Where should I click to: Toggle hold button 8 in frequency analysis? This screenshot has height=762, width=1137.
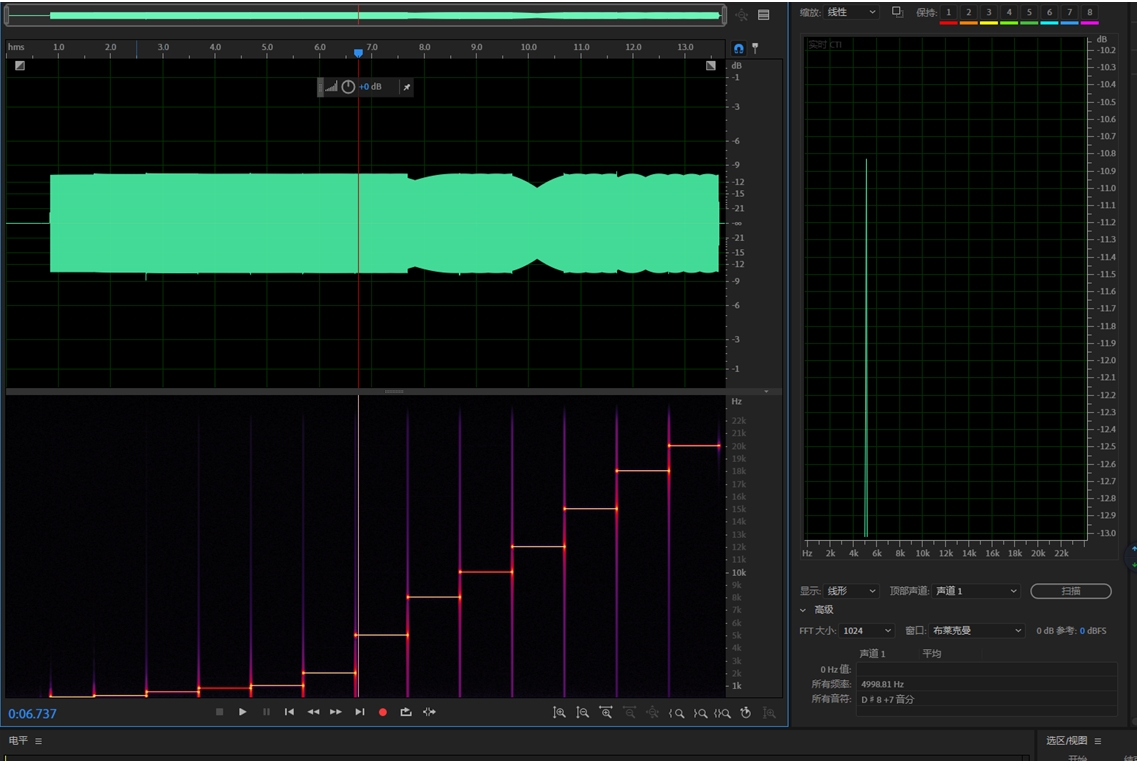coord(1089,13)
